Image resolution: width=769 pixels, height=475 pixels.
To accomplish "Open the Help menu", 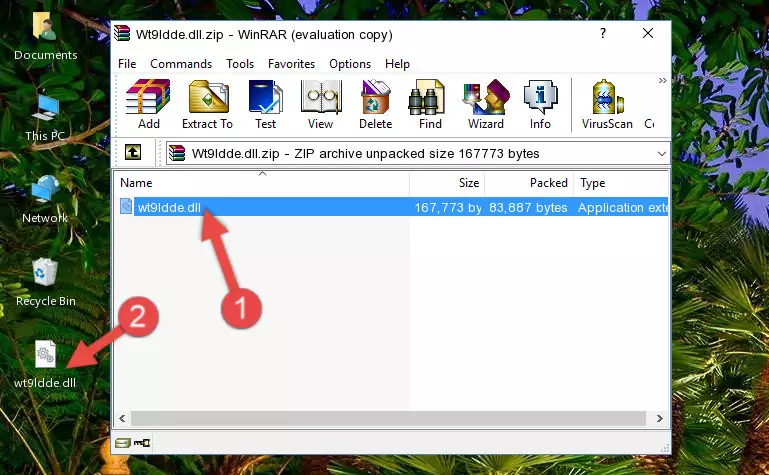I will coord(397,64).
